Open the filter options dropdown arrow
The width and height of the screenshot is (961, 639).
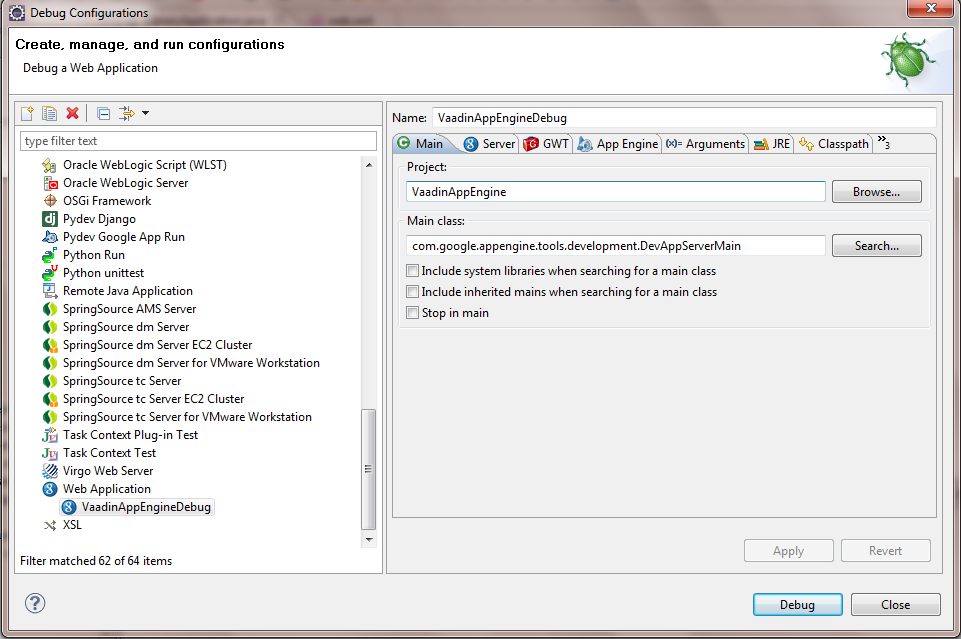click(145, 113)
